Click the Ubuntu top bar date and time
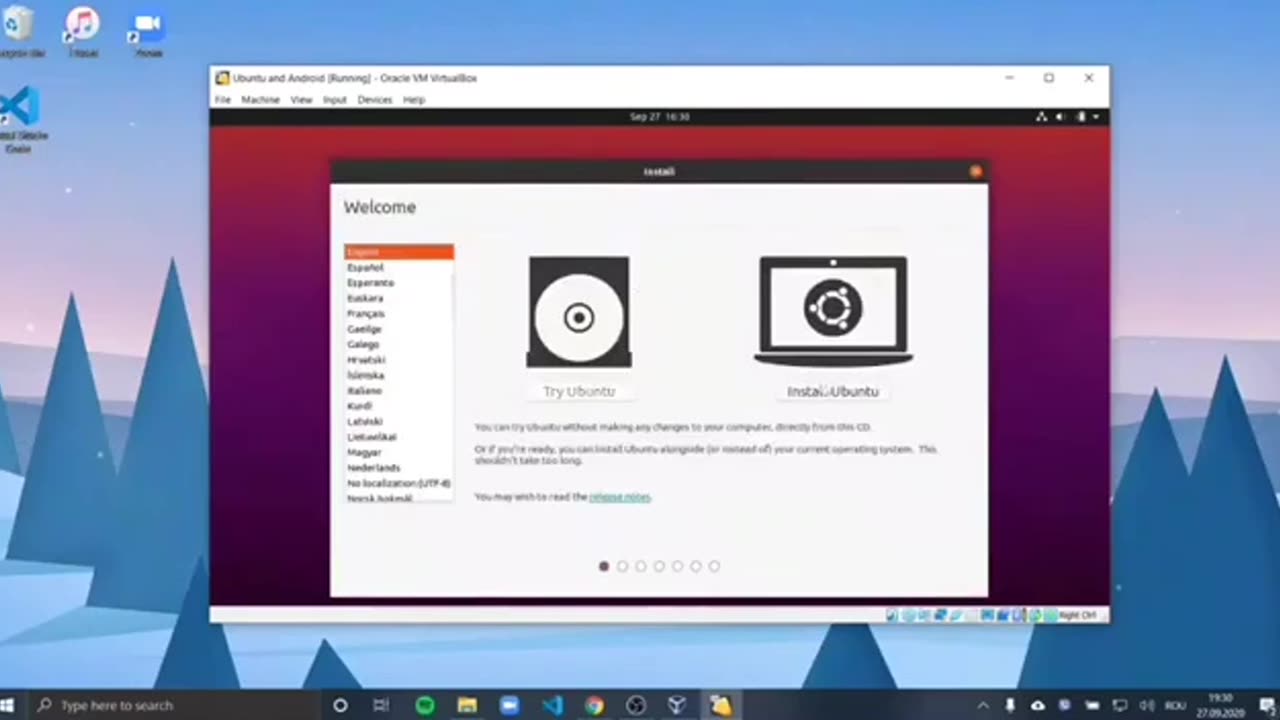1280x720 pixels. click(x=659, y=117)
